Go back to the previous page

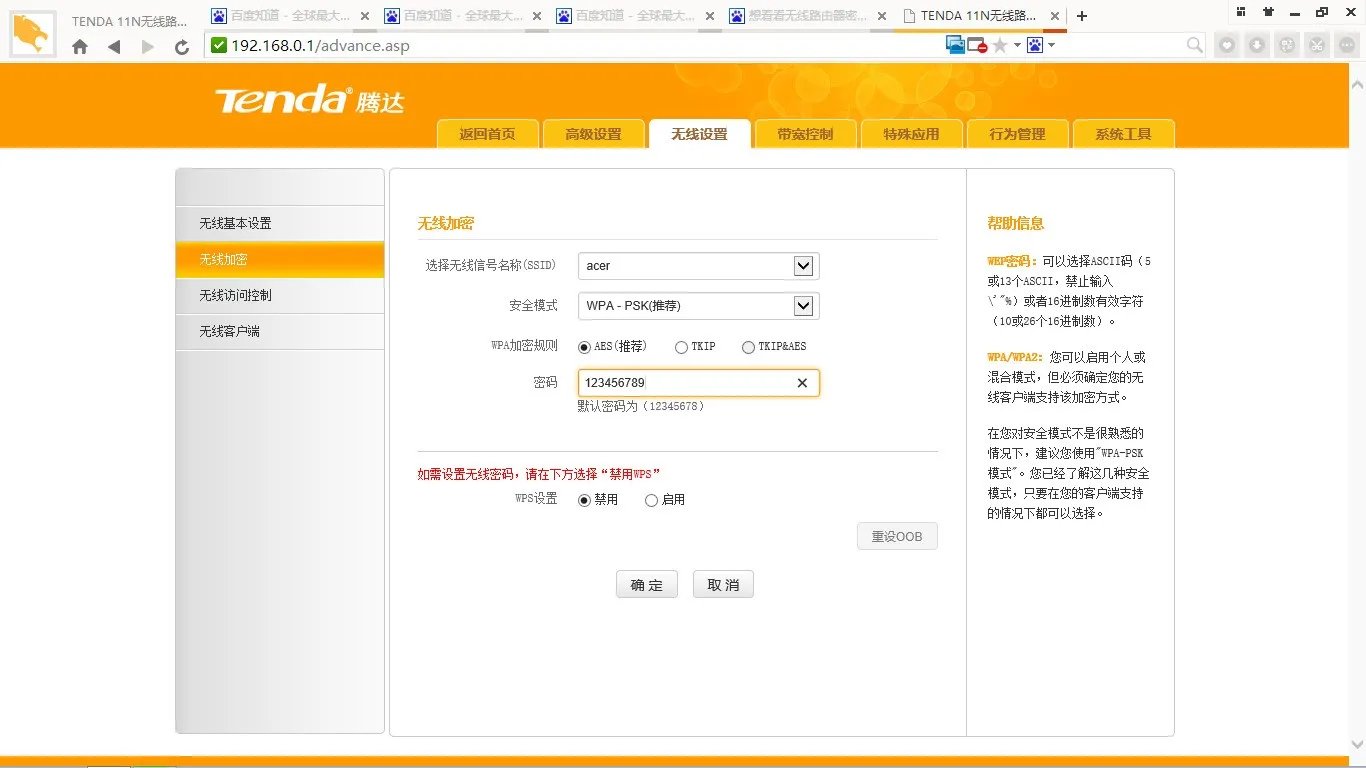coord(114,47)
